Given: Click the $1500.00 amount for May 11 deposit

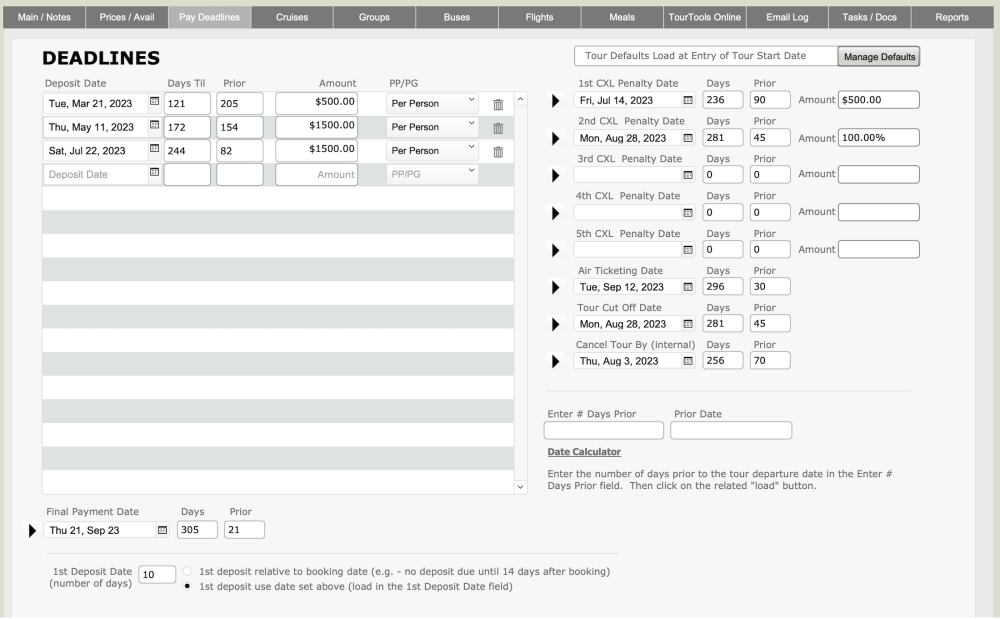Looking at the screenshot, I should [316, 127].
